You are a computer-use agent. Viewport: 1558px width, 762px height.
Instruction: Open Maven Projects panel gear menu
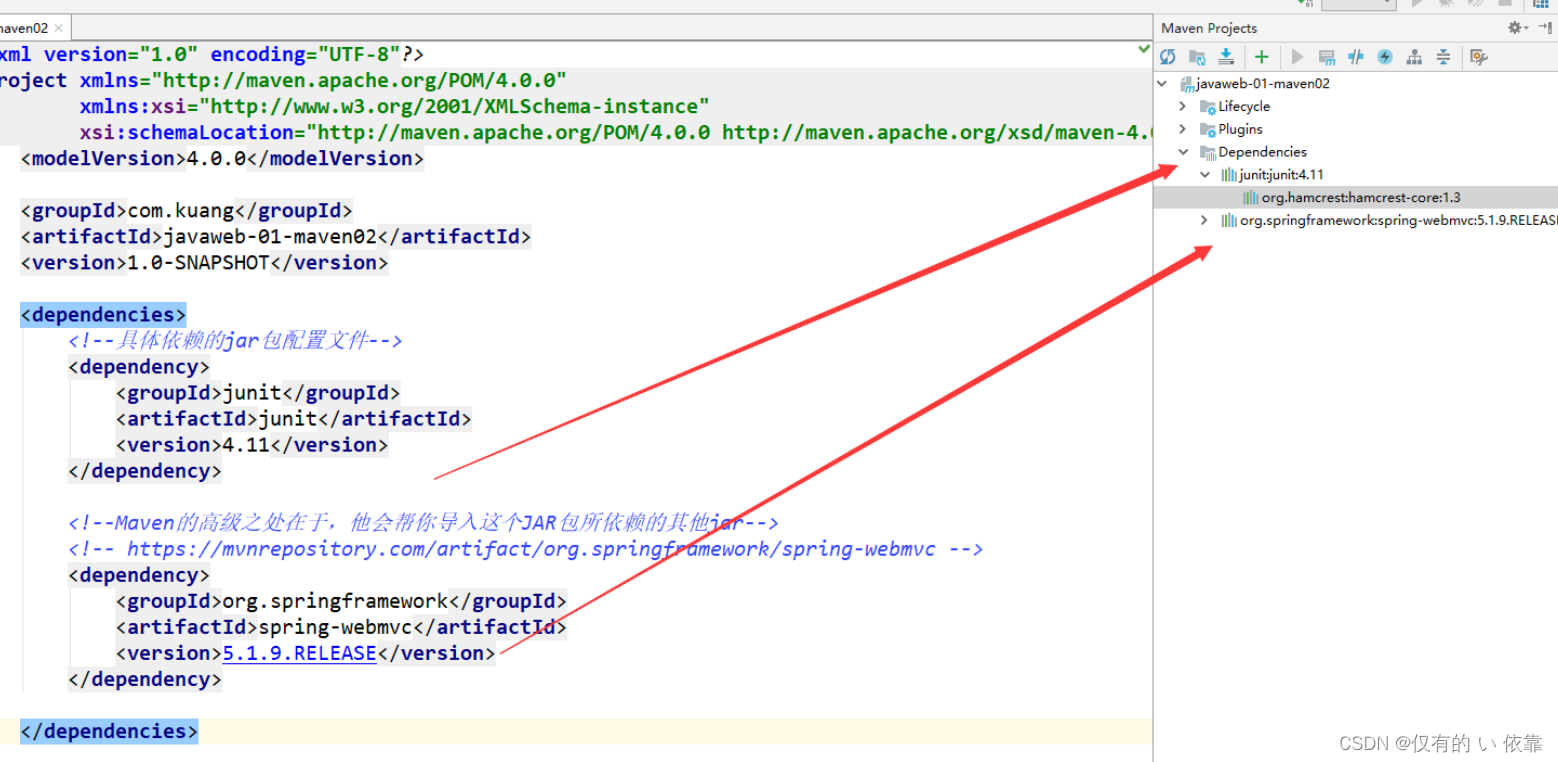tap(1518, 28)
